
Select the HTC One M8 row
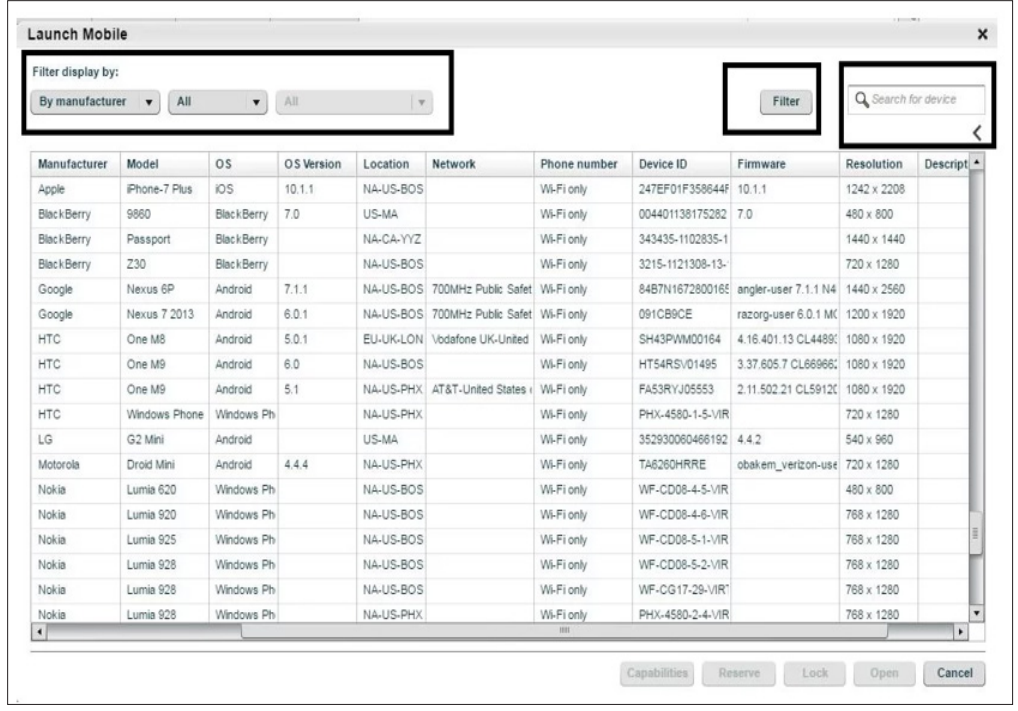[500, 340]
